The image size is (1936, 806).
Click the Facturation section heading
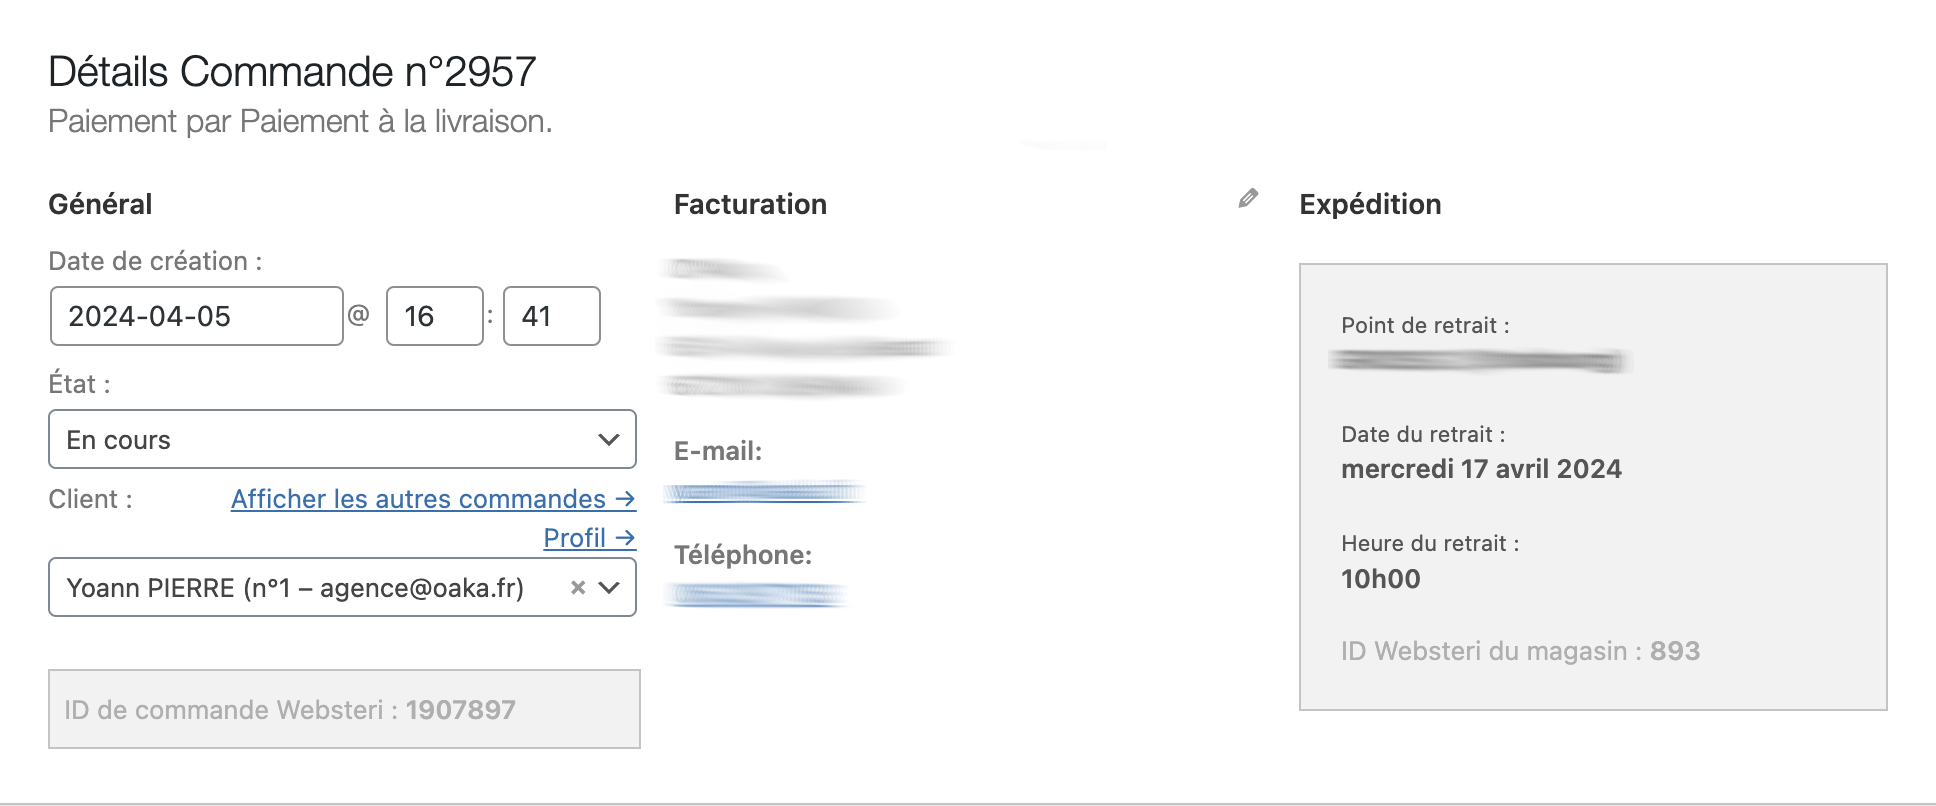point(750,205)
